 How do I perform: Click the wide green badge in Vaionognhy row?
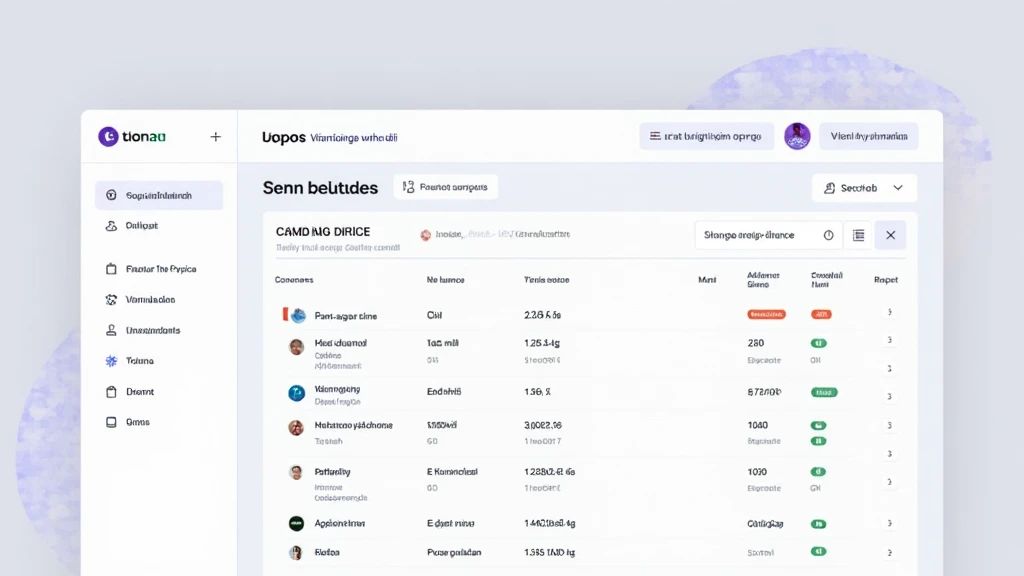click(824, 392)
